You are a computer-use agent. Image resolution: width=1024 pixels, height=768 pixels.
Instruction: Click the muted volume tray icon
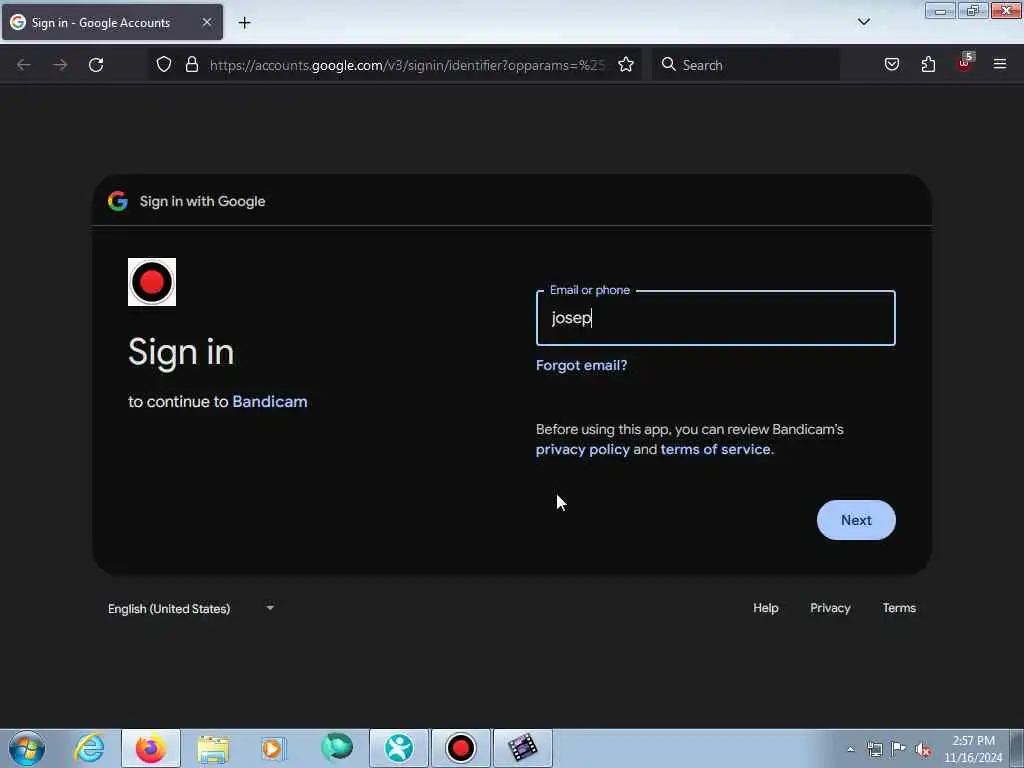[x=923, y=750]
